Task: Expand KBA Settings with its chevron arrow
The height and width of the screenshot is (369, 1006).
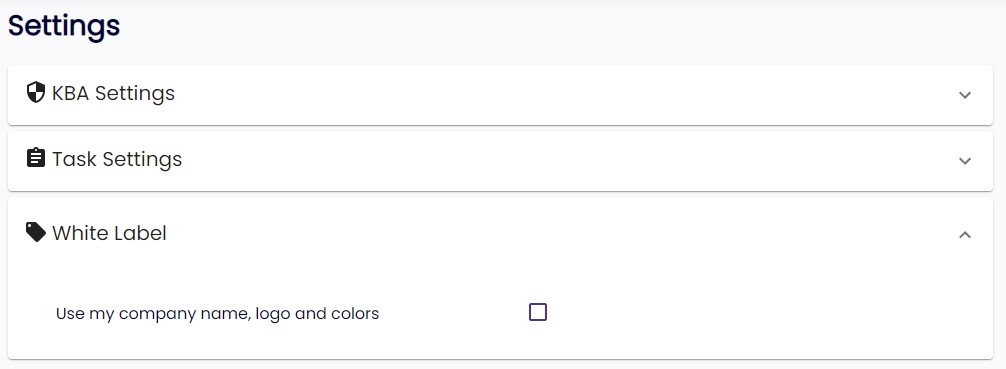Action: (x=964, y=95)
